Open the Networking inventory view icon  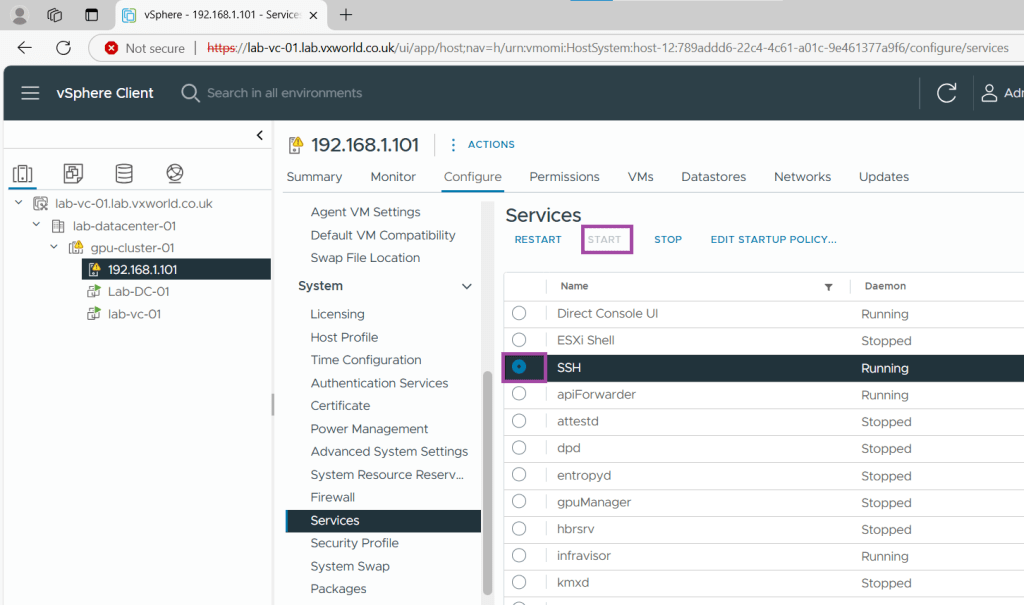175,174
